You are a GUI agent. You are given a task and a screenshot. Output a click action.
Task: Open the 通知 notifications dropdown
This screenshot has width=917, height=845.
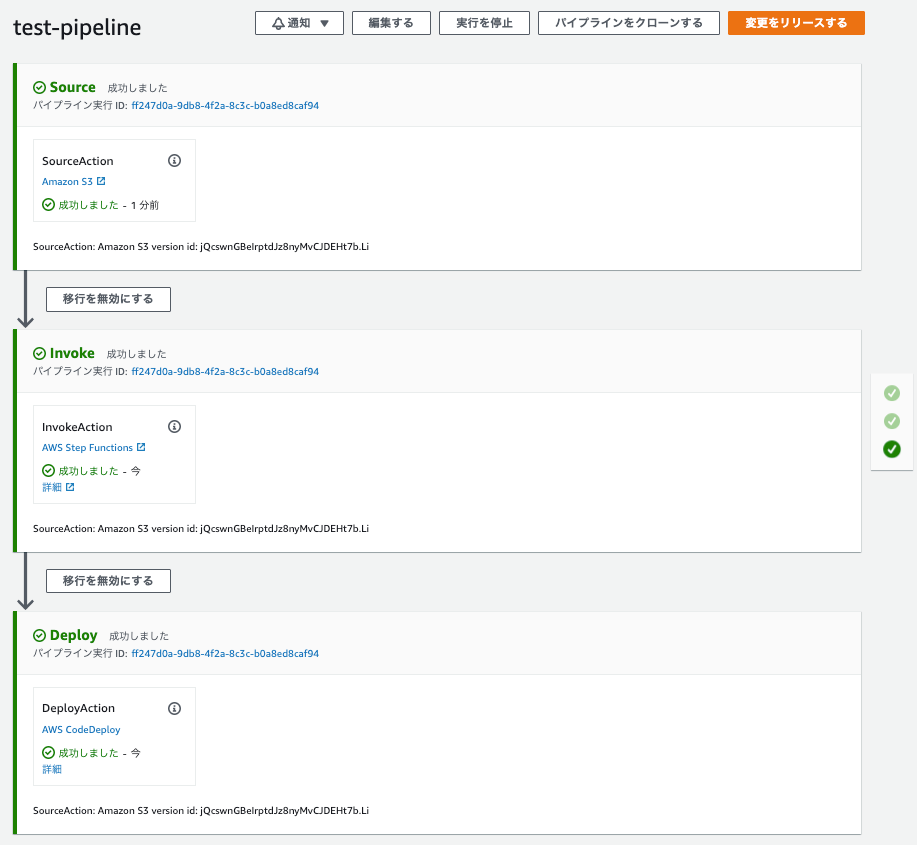299,22
